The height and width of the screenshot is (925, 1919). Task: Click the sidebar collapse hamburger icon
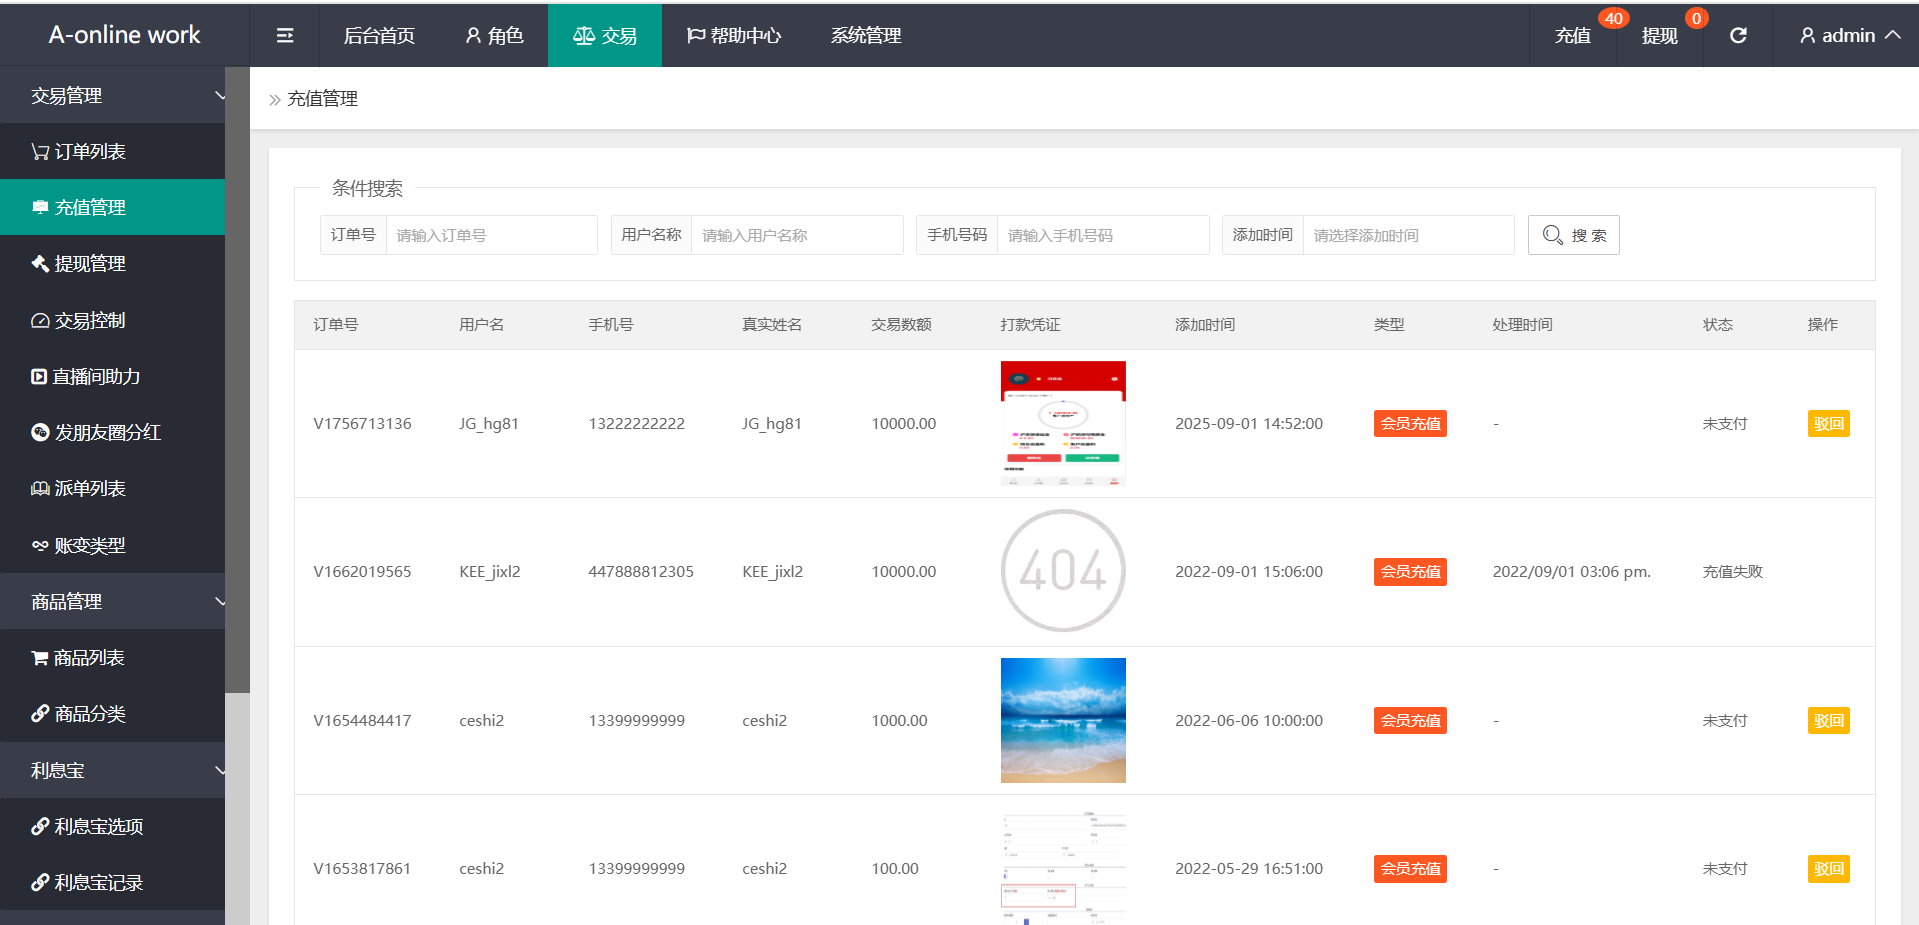pos(285,36)
